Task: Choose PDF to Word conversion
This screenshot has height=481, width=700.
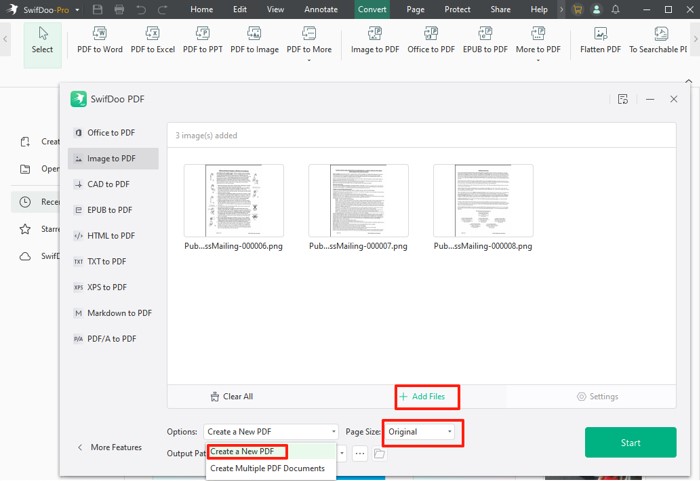Action: coord(100,40)
